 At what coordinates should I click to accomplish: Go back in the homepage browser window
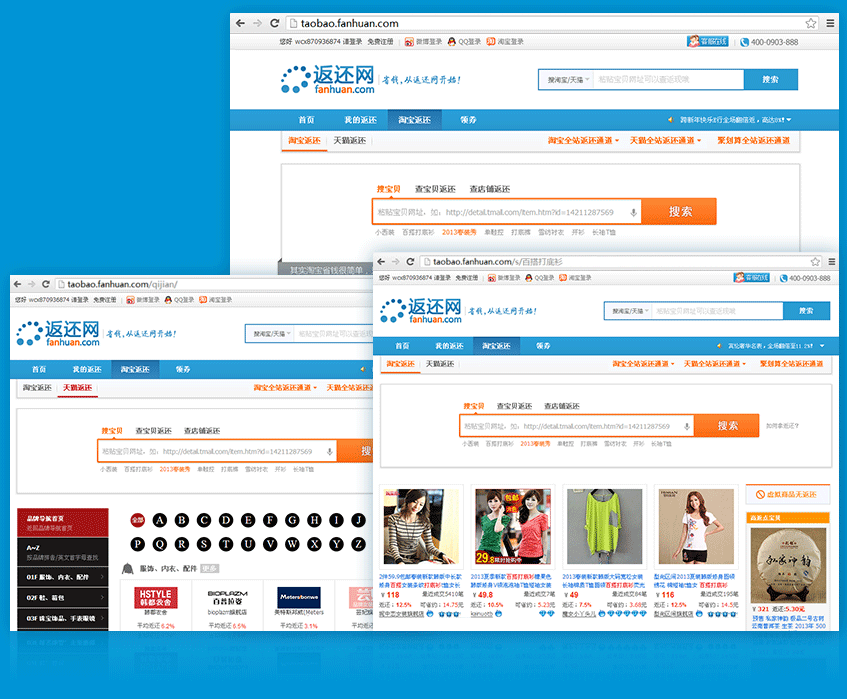pos(240,23)
